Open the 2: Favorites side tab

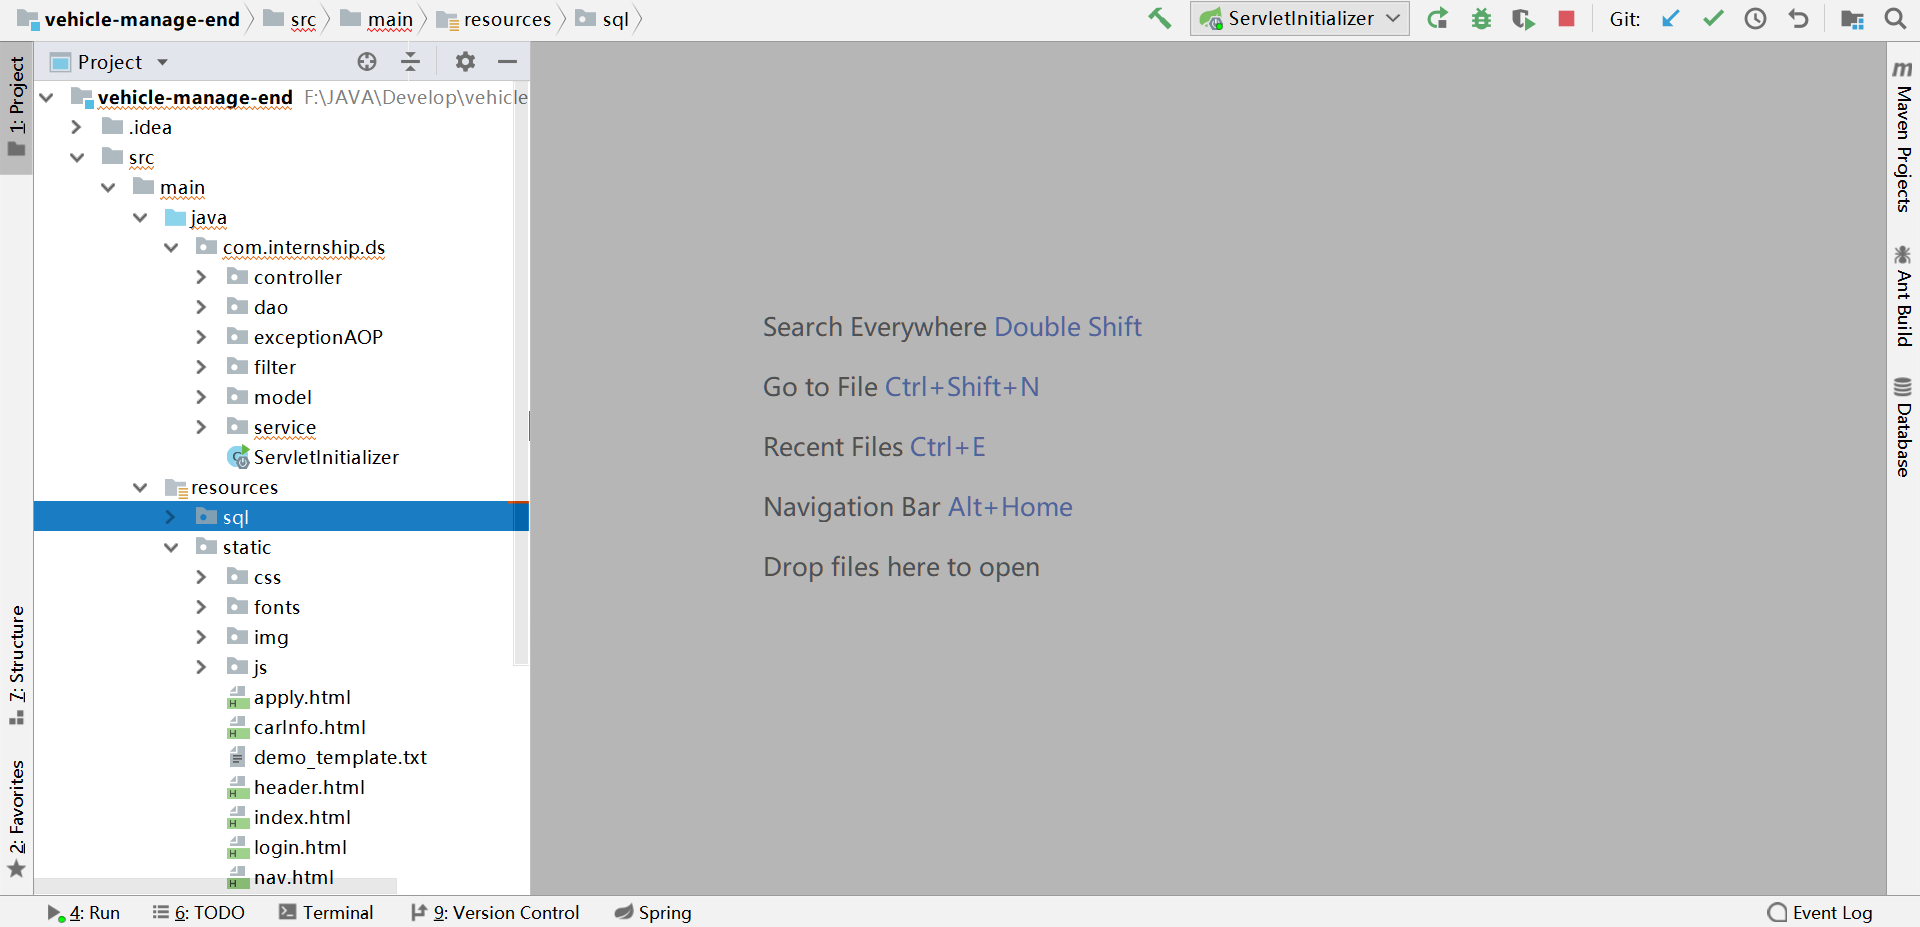pyautogui.click(x=17, y=818)
